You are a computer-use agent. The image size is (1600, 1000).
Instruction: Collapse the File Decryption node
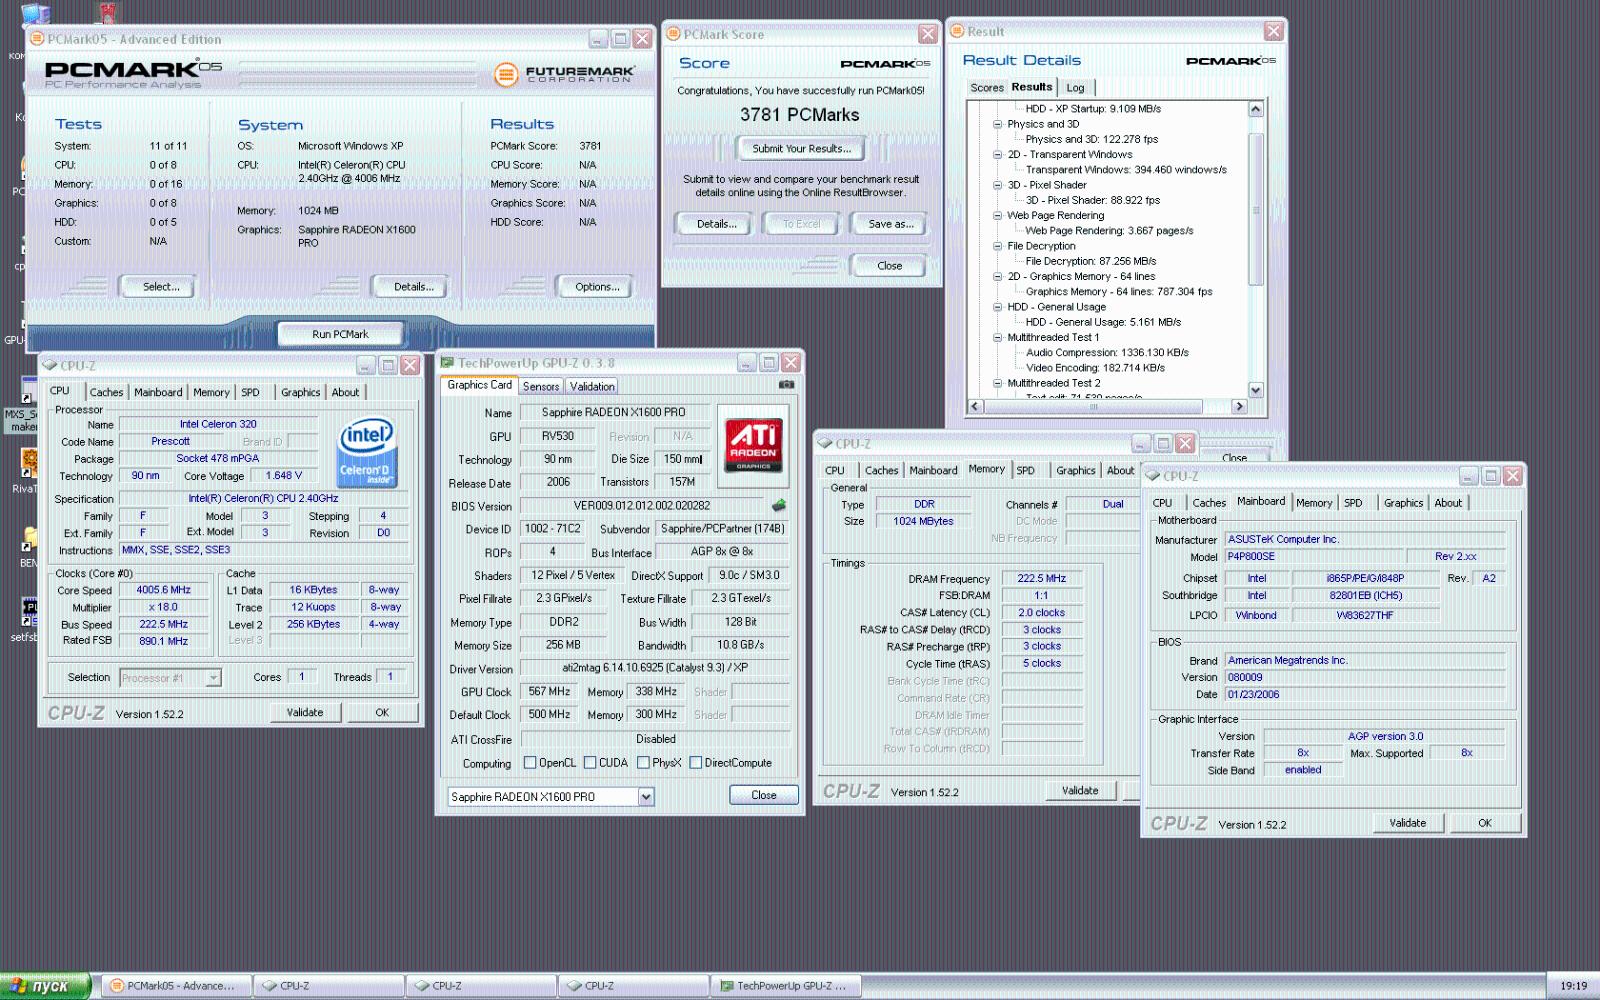pos(997,246)
